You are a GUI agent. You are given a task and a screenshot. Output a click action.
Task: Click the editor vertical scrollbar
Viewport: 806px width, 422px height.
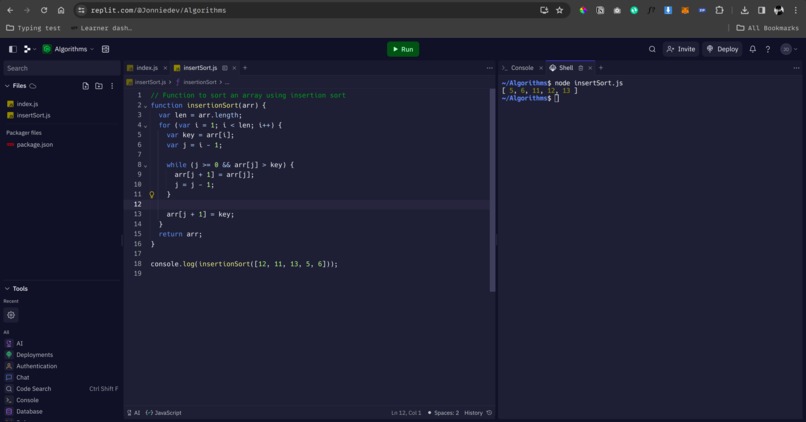pyautogui.click(x=492, y=190)
